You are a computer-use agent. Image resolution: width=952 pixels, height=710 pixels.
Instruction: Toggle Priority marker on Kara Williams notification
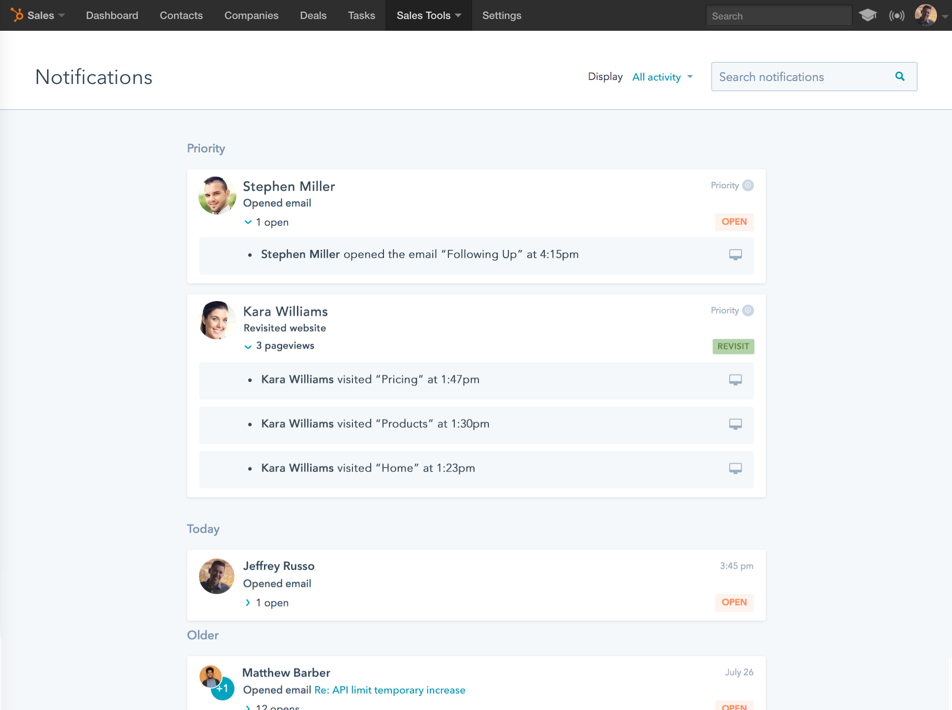click(748, 310)
